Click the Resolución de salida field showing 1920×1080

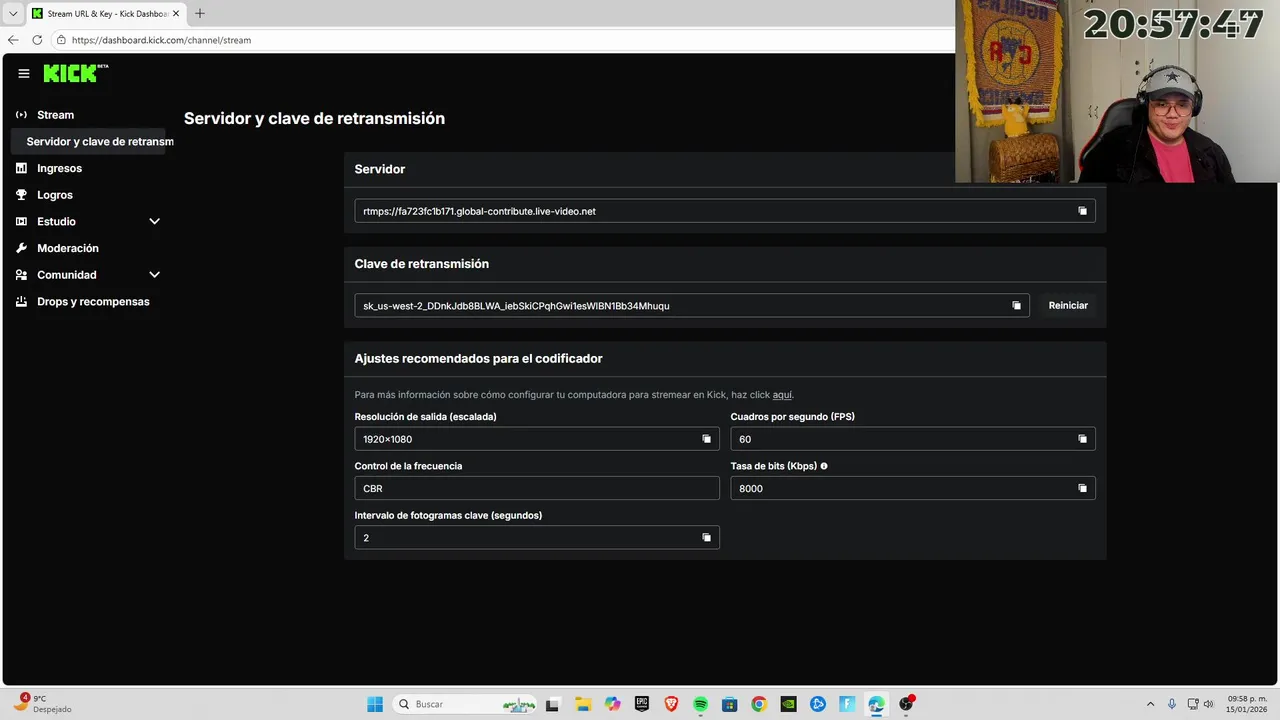click(537, 439)
